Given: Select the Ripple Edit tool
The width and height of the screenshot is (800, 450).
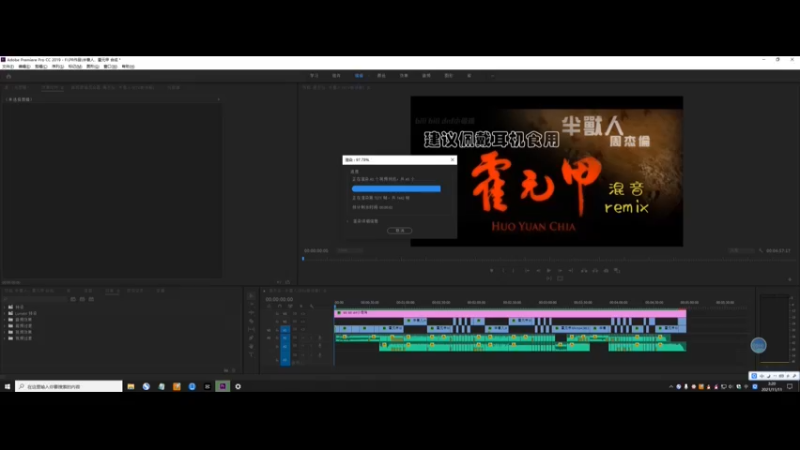Looking at the screenshot, I should (x=251, y=312).
